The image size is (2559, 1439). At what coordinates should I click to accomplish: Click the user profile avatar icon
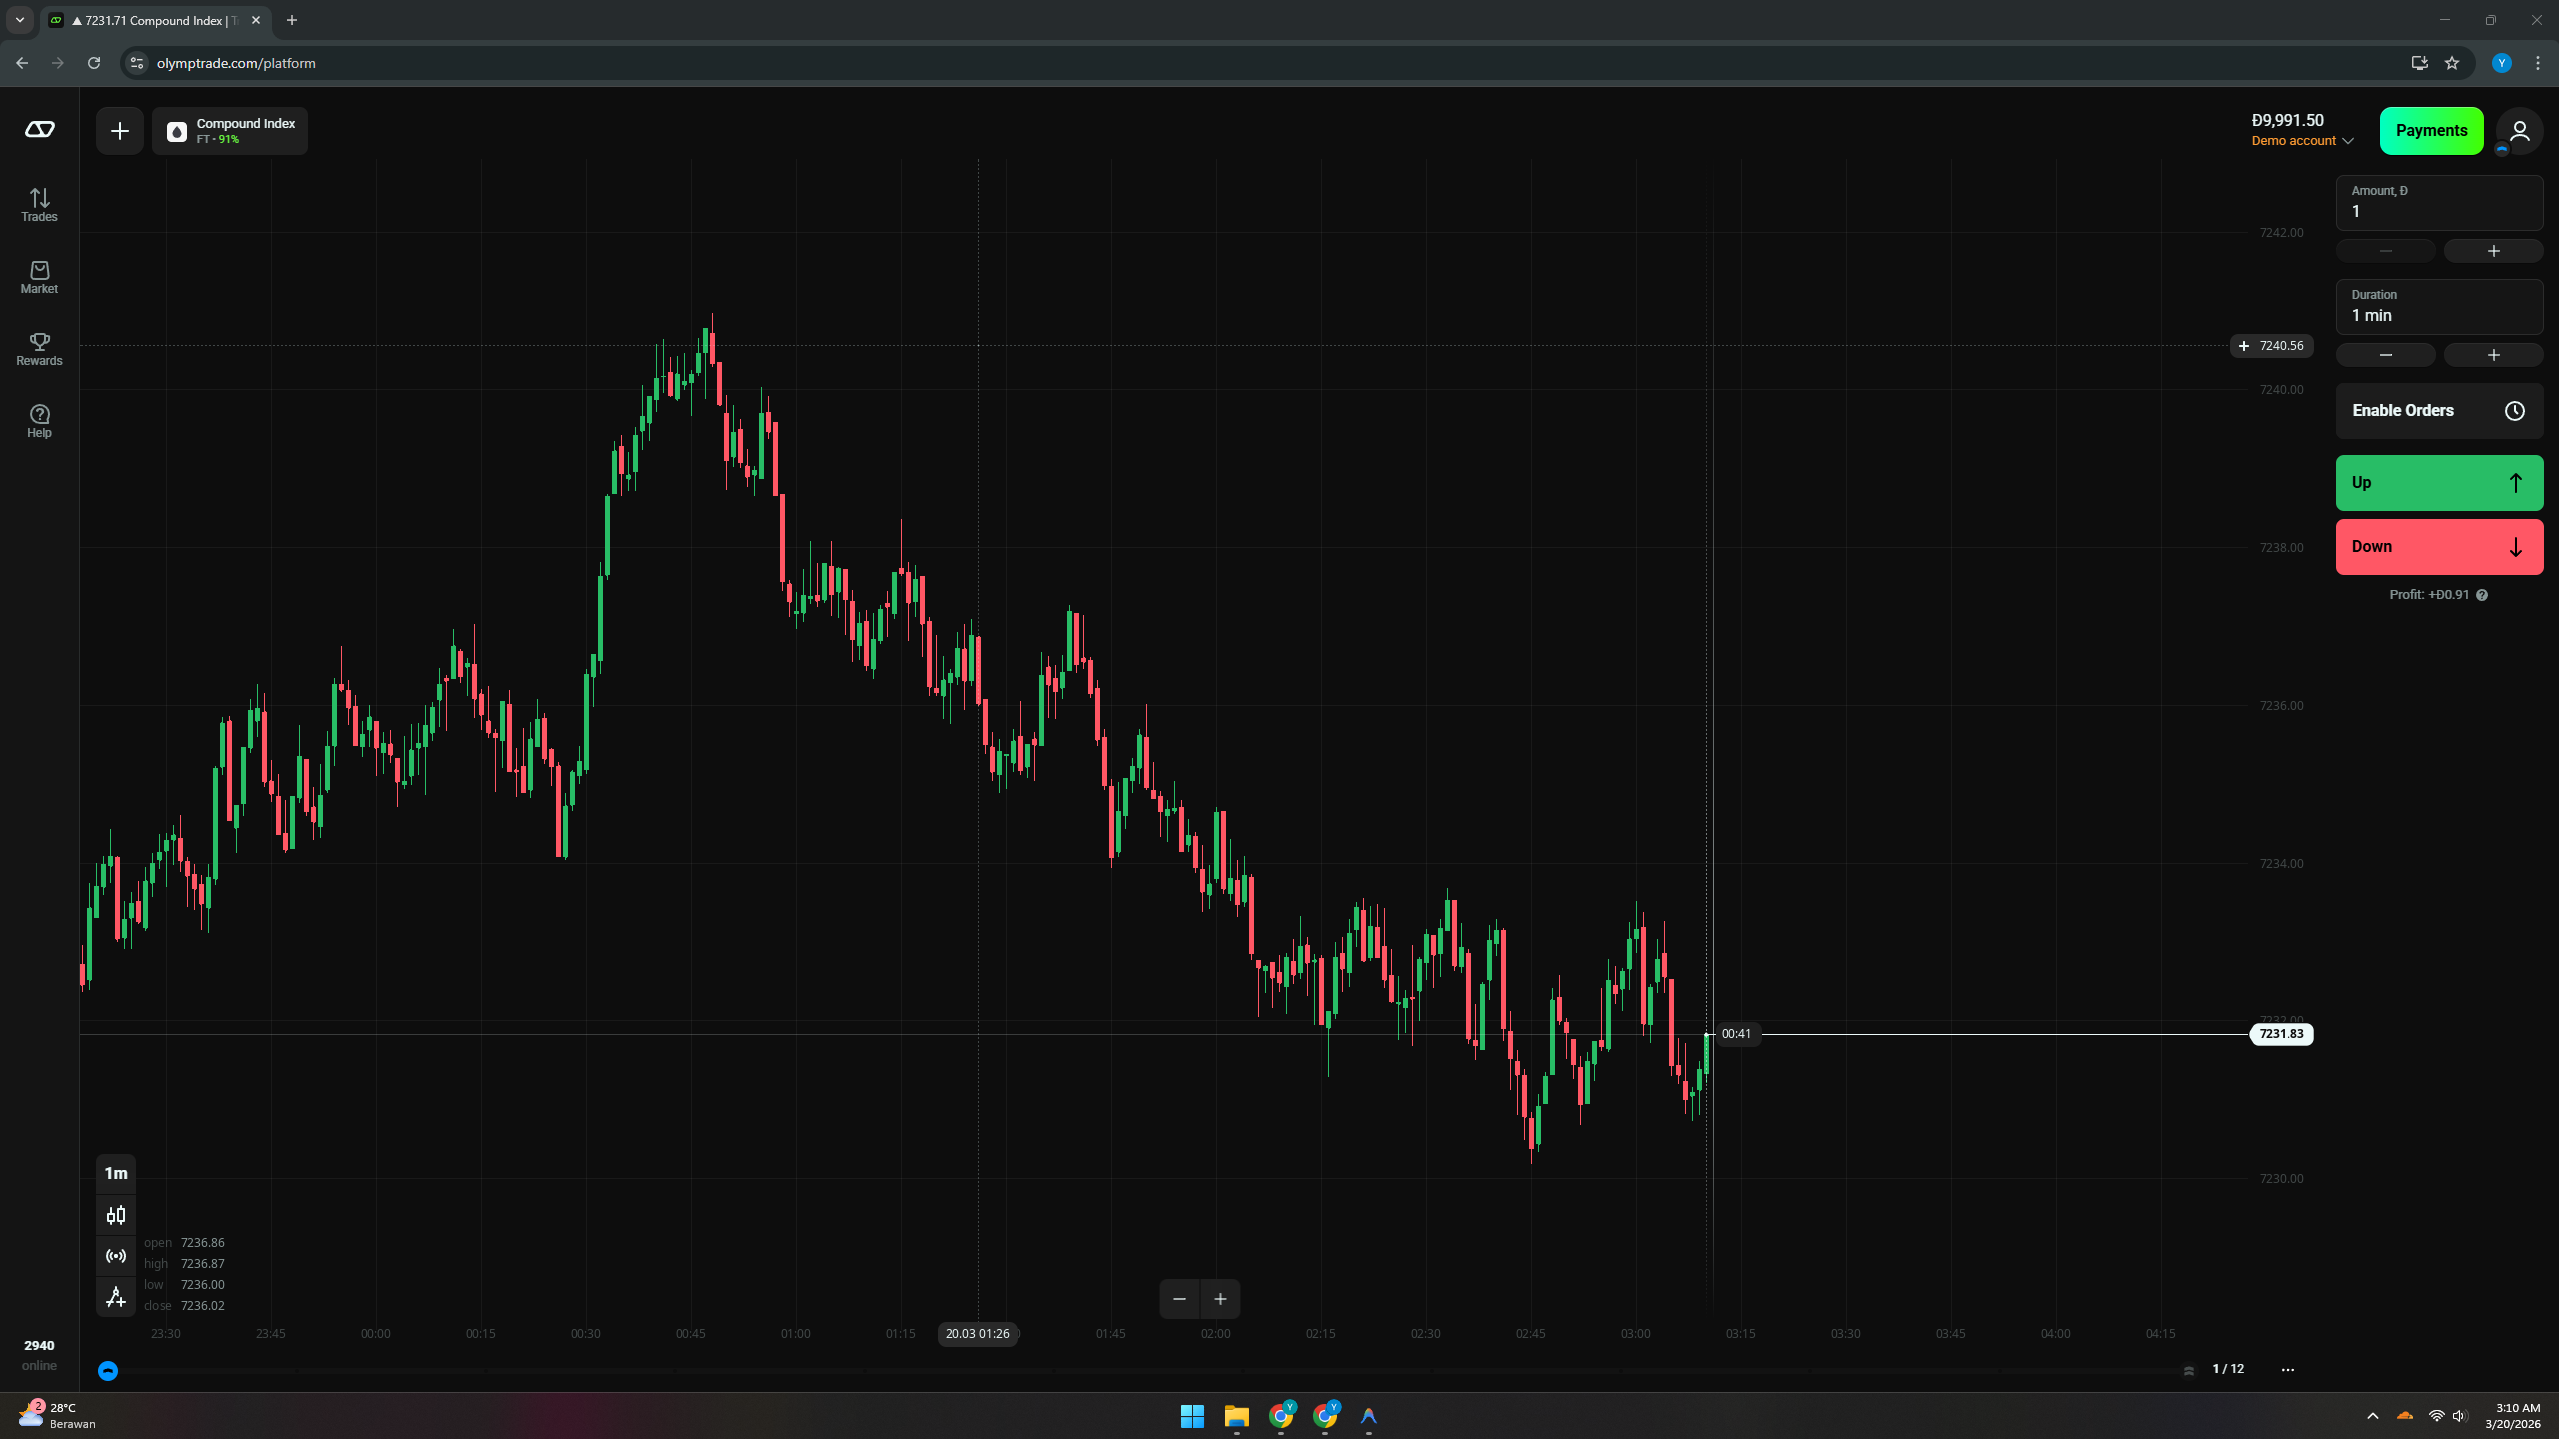[x=2519, y=131]
